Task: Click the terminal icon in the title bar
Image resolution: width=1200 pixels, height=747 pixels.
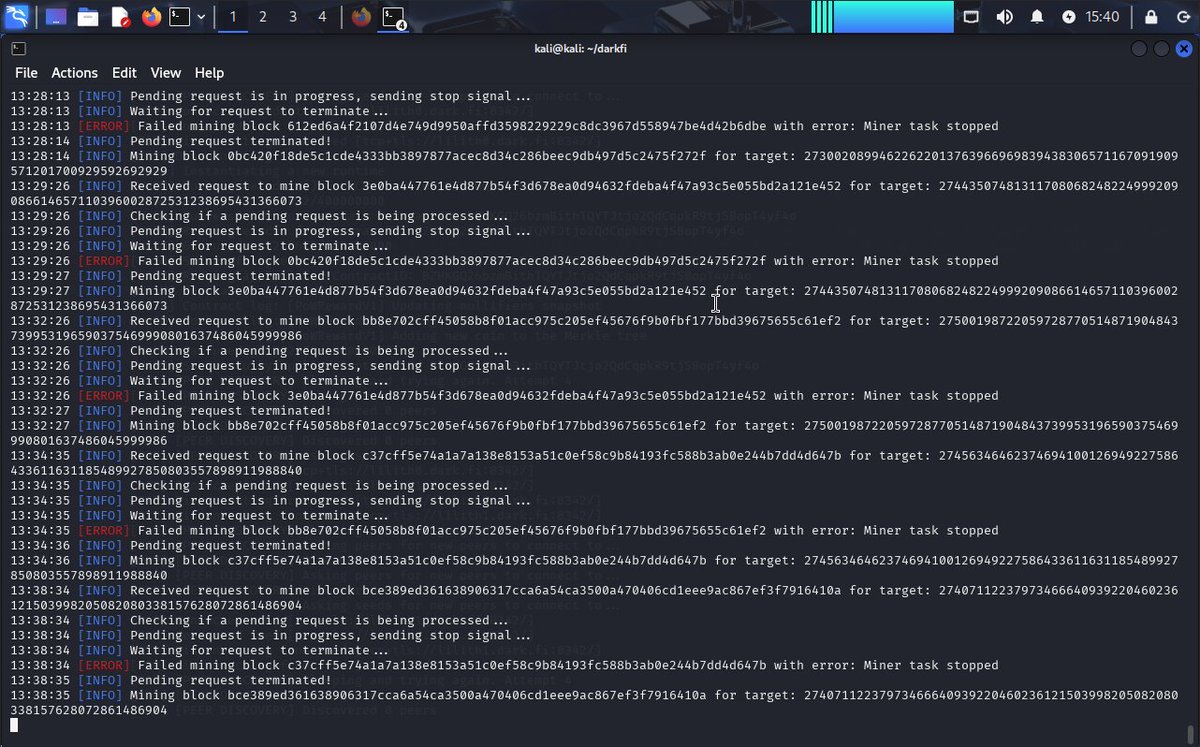Action: (18, 48)
